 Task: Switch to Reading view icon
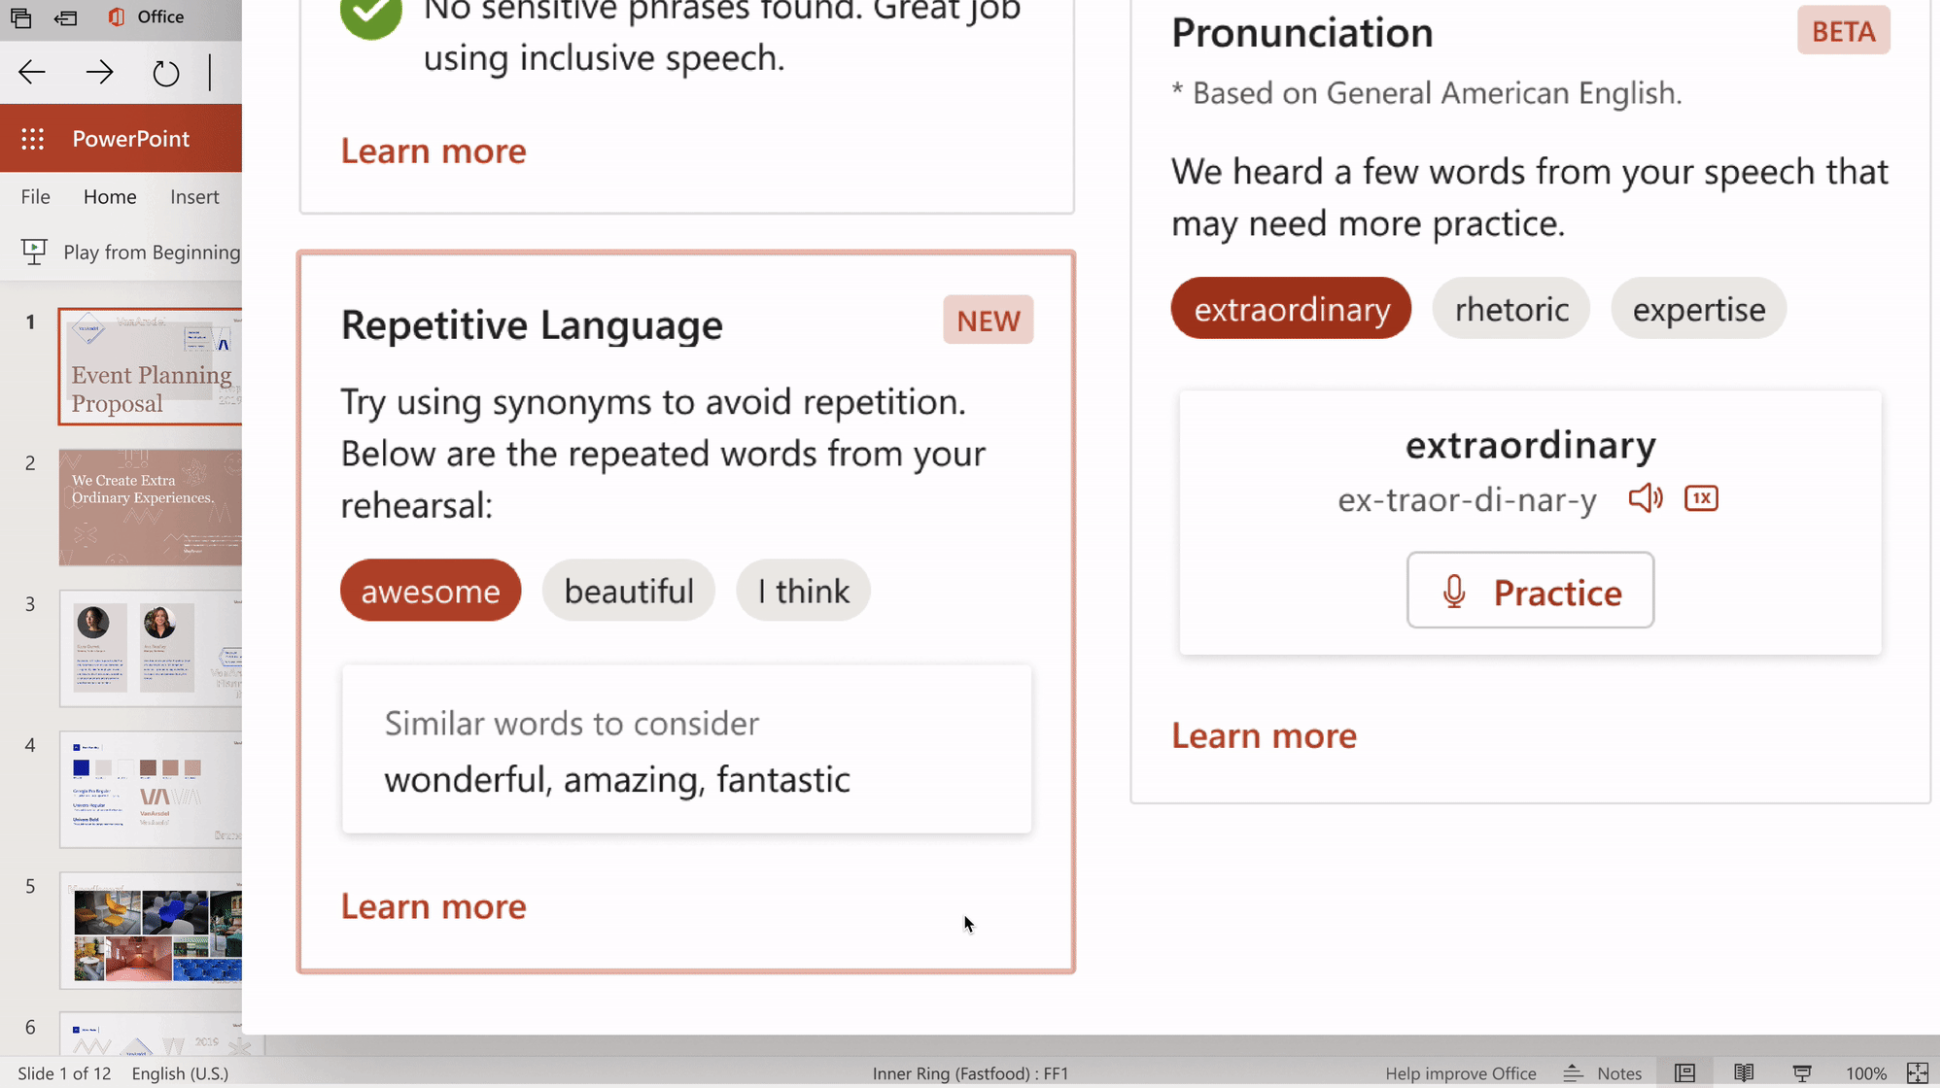[x=1744, y=1074]
